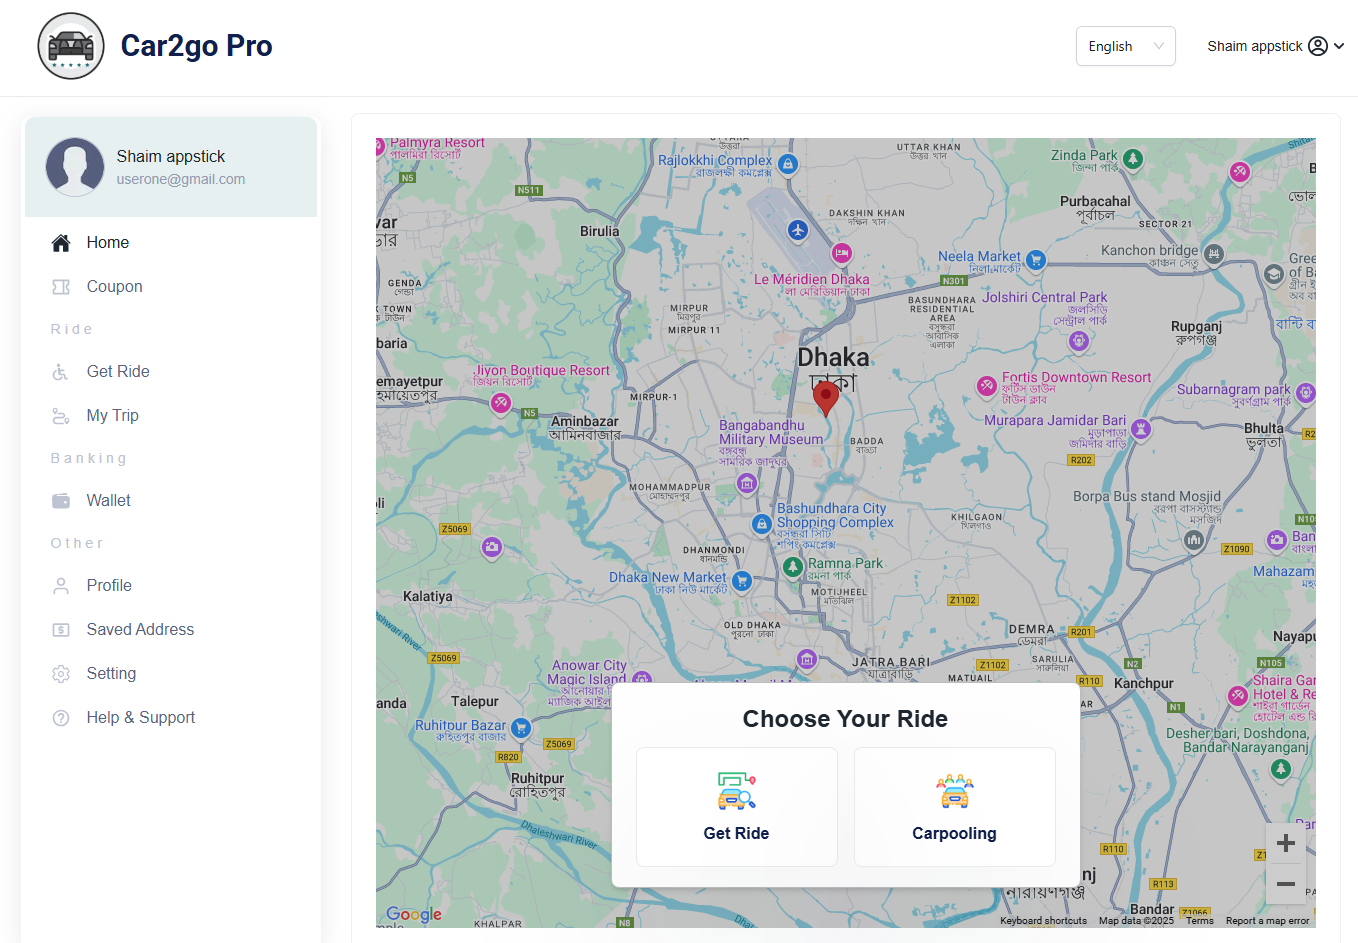Choose the Get Ride card
This screenshot has width=1358, height=943.
tap(737, 807)
